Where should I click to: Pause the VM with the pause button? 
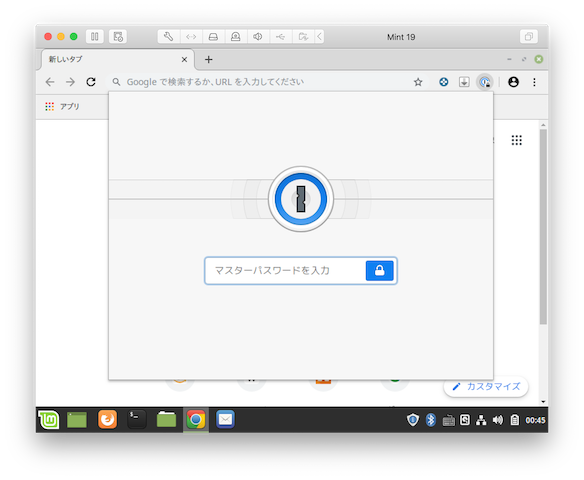point(95,36)
